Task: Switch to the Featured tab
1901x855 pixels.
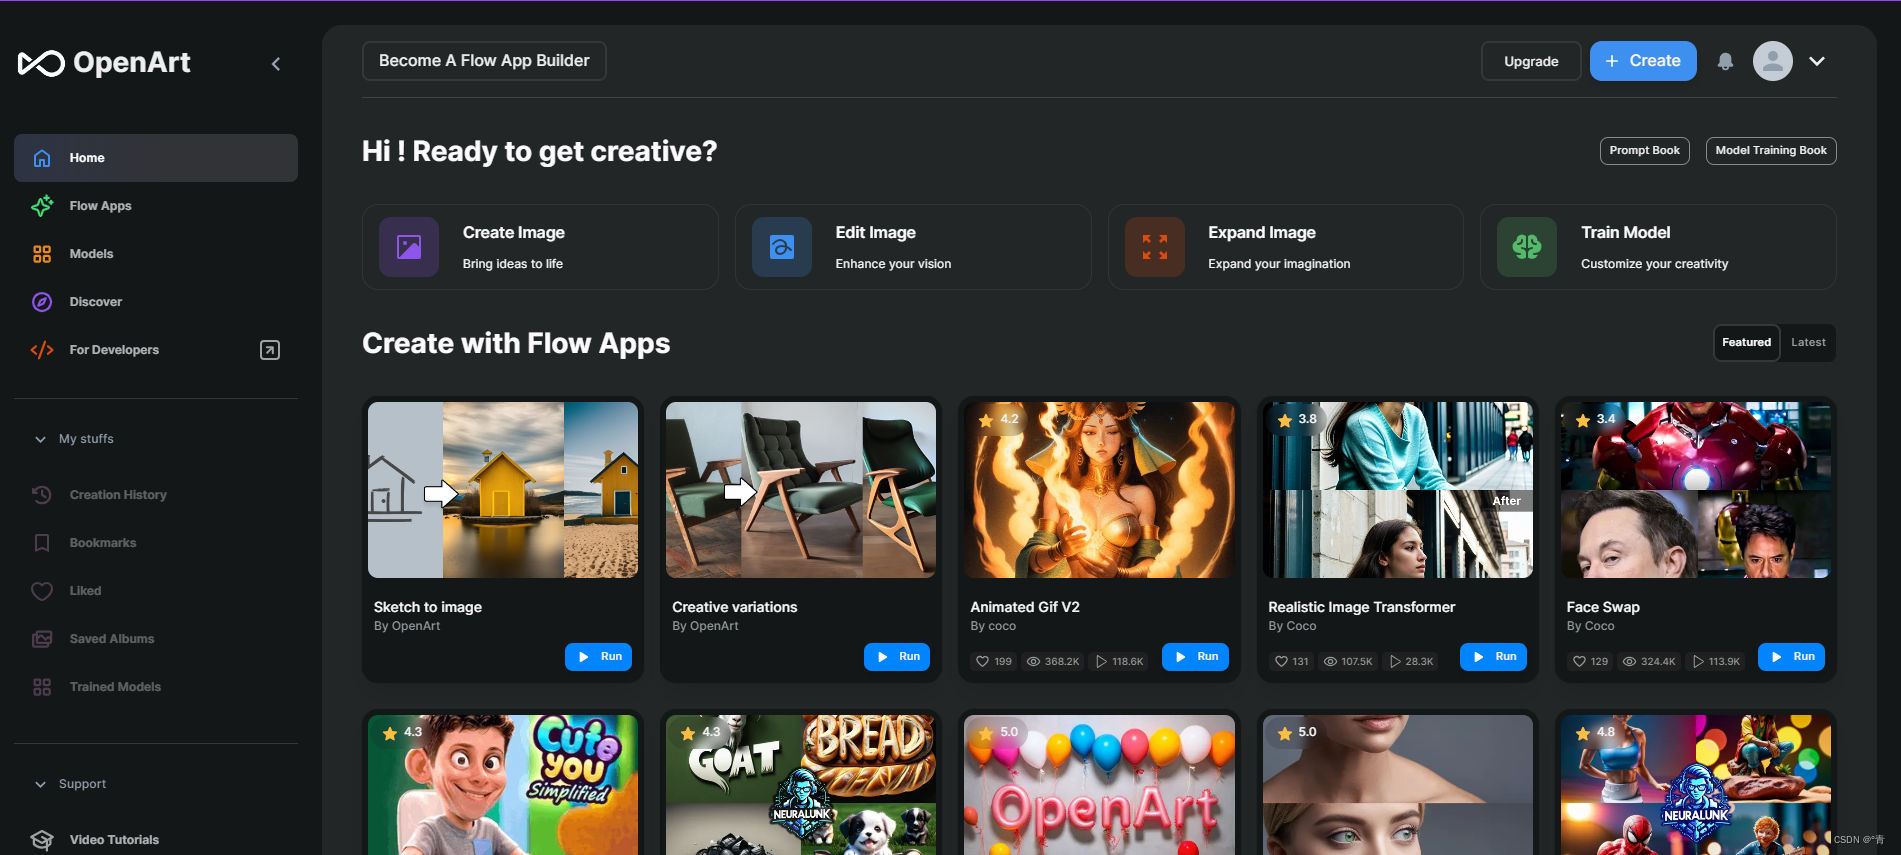Action: [x=1746, y=343]
